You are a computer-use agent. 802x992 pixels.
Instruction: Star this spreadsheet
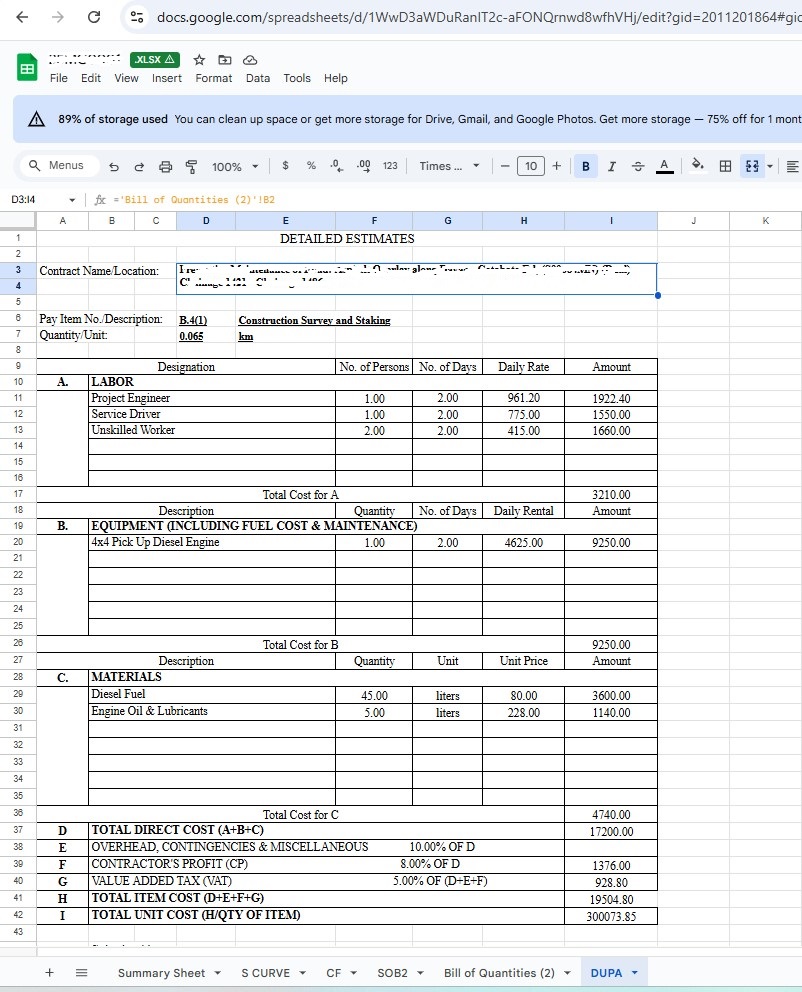coord(199,59)
